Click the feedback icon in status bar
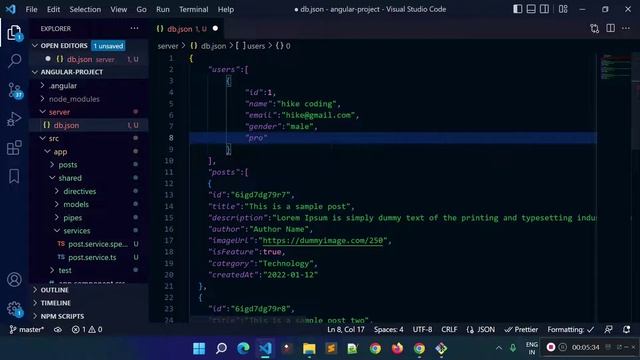 pos(609,329)
